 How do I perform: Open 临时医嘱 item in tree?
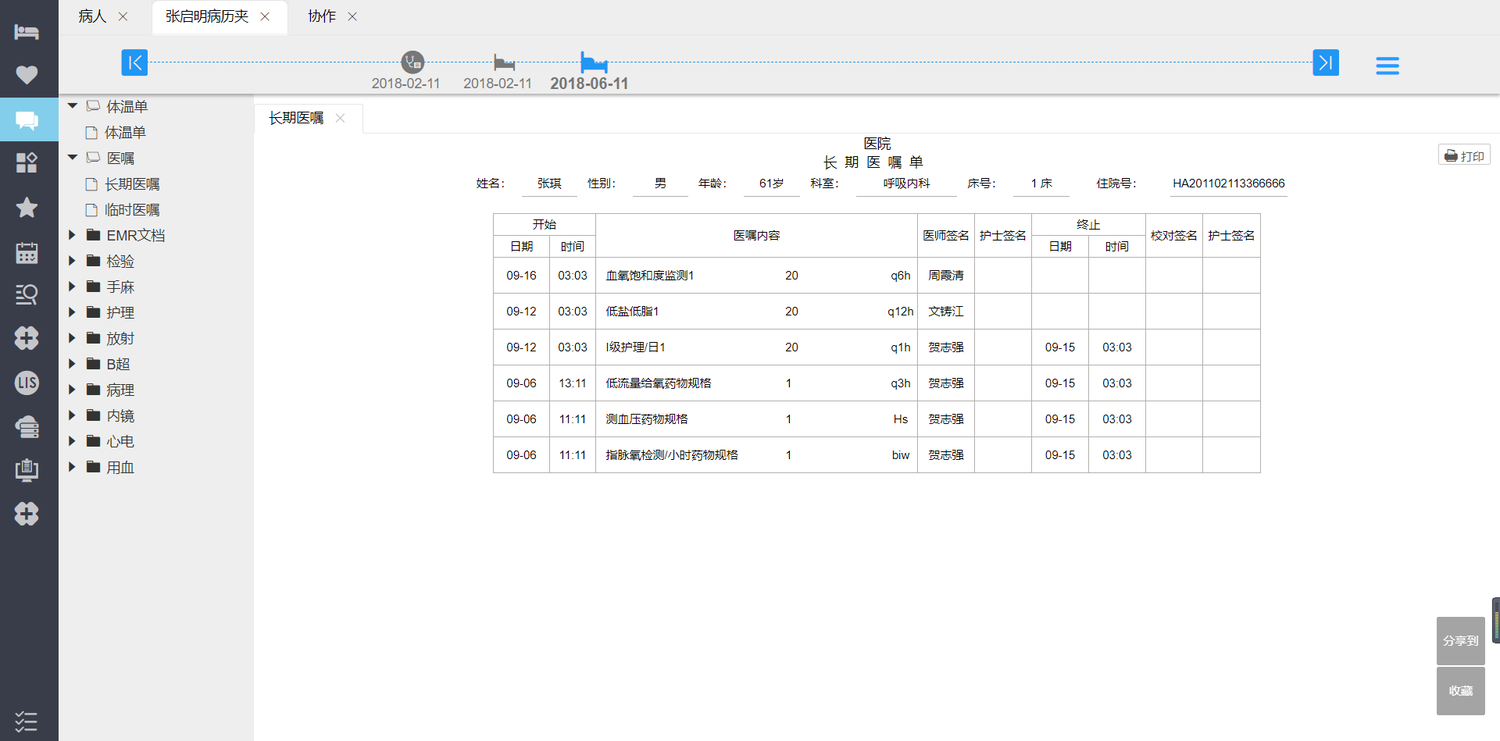pos(132,210)
